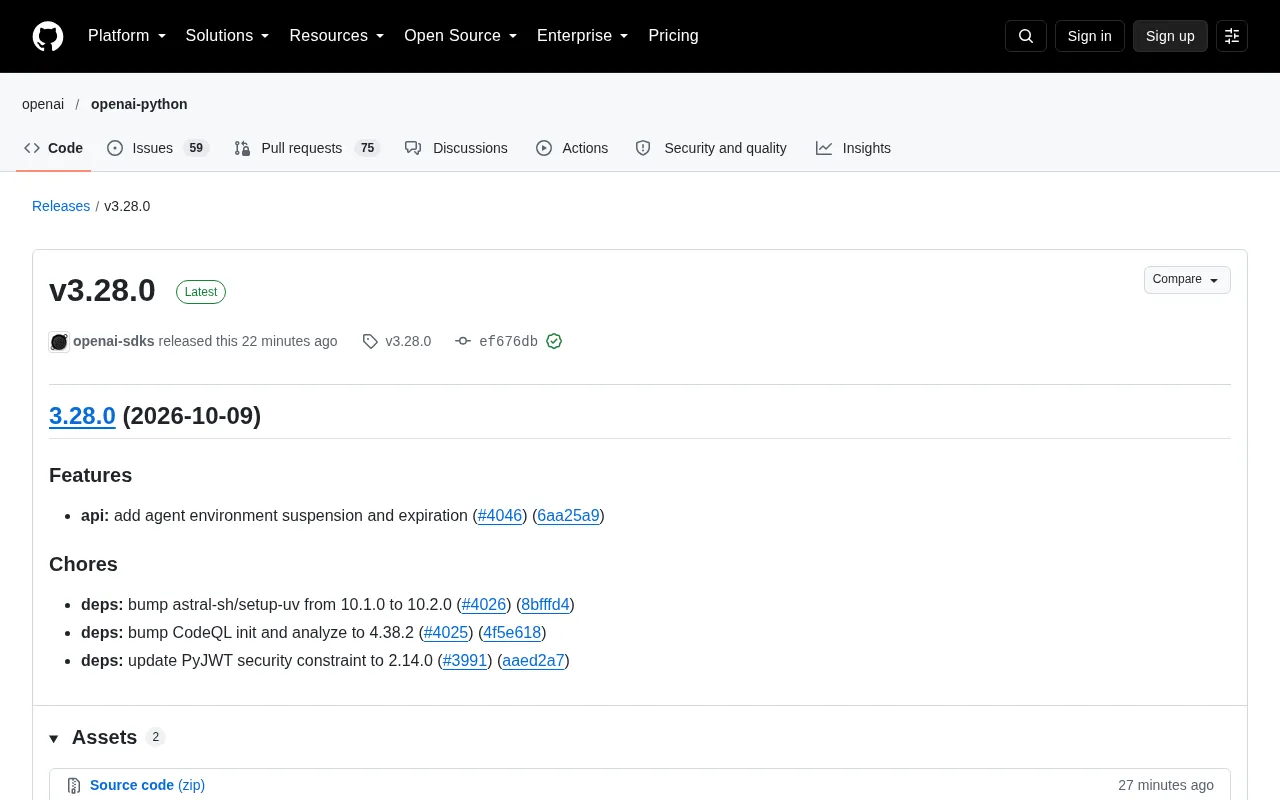Click the Chores heading
The image size is (1280, 800).
click(83, 564)
